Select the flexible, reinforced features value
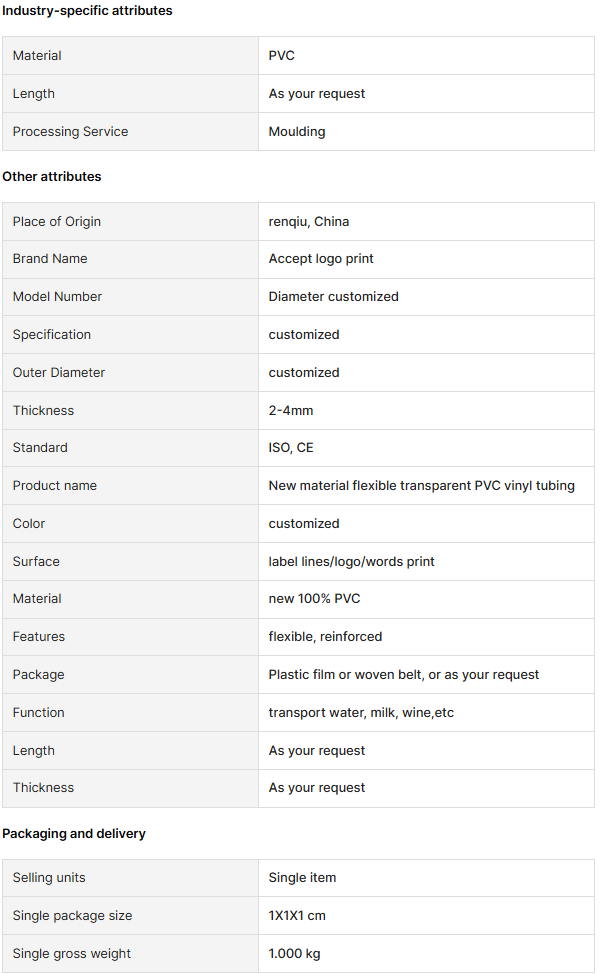Image resolution: width=603 pixels, height=974 pixels. (x=325, y=637)
